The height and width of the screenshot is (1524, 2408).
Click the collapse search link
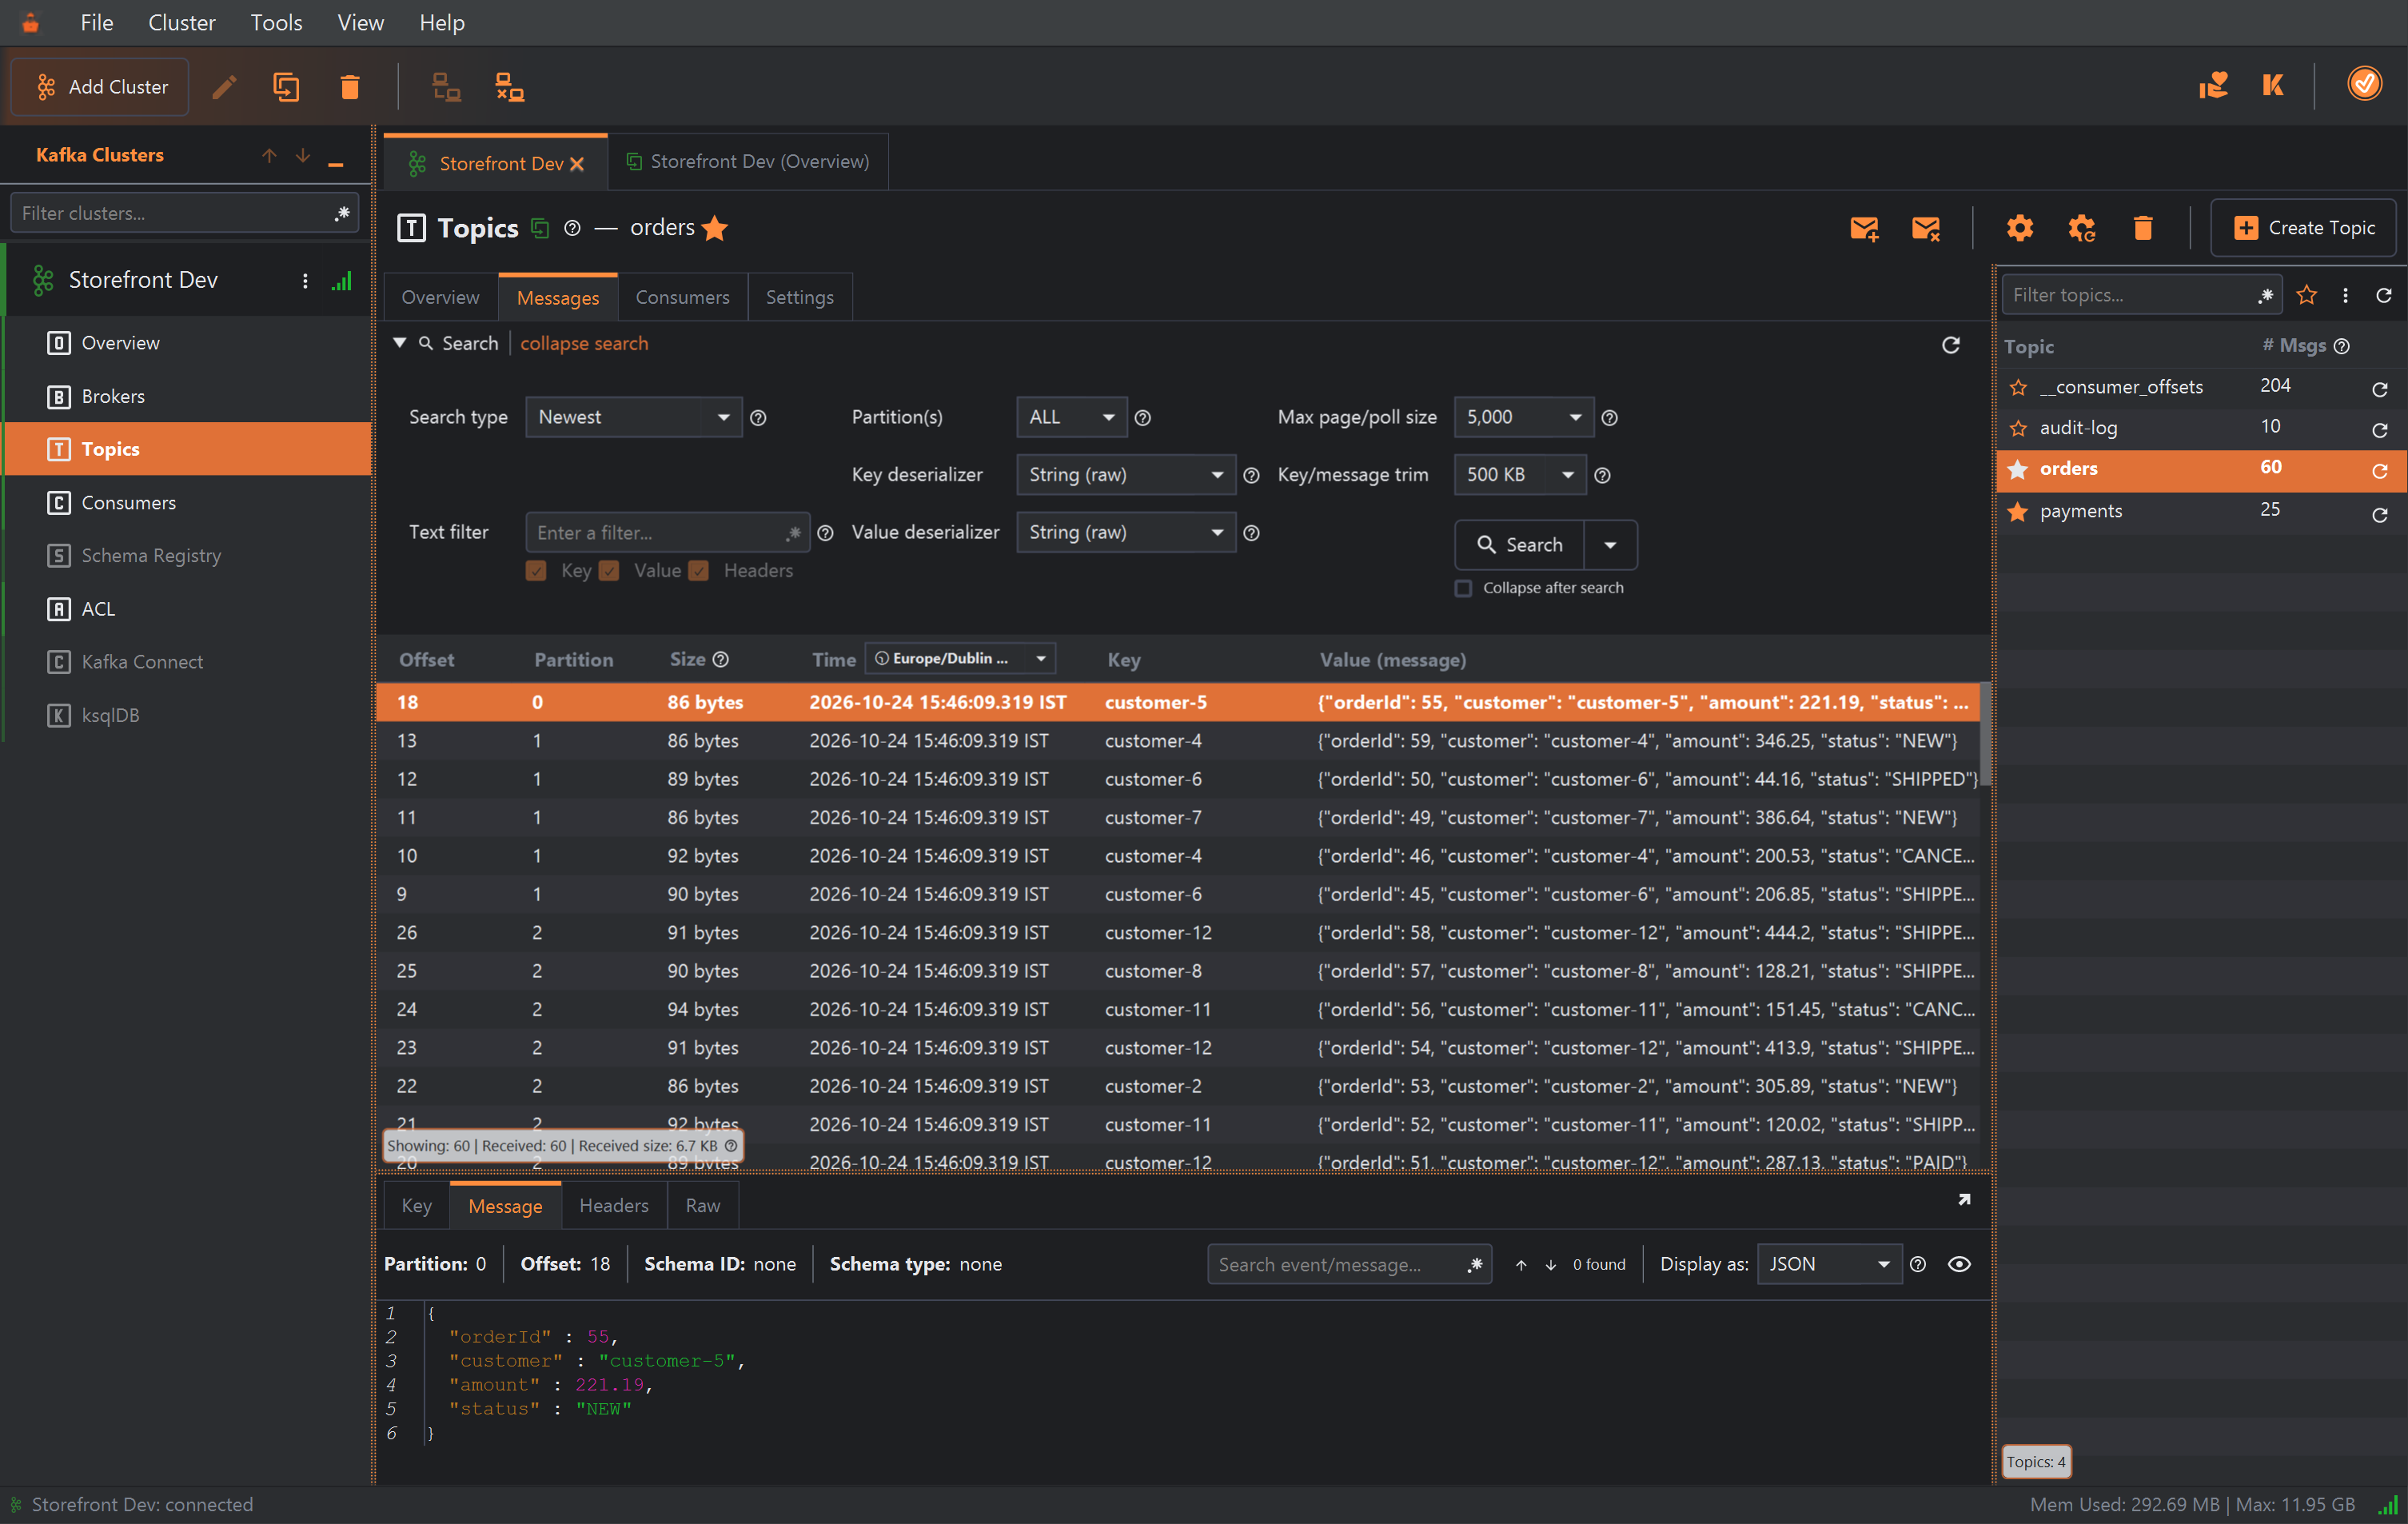[584, 343]
